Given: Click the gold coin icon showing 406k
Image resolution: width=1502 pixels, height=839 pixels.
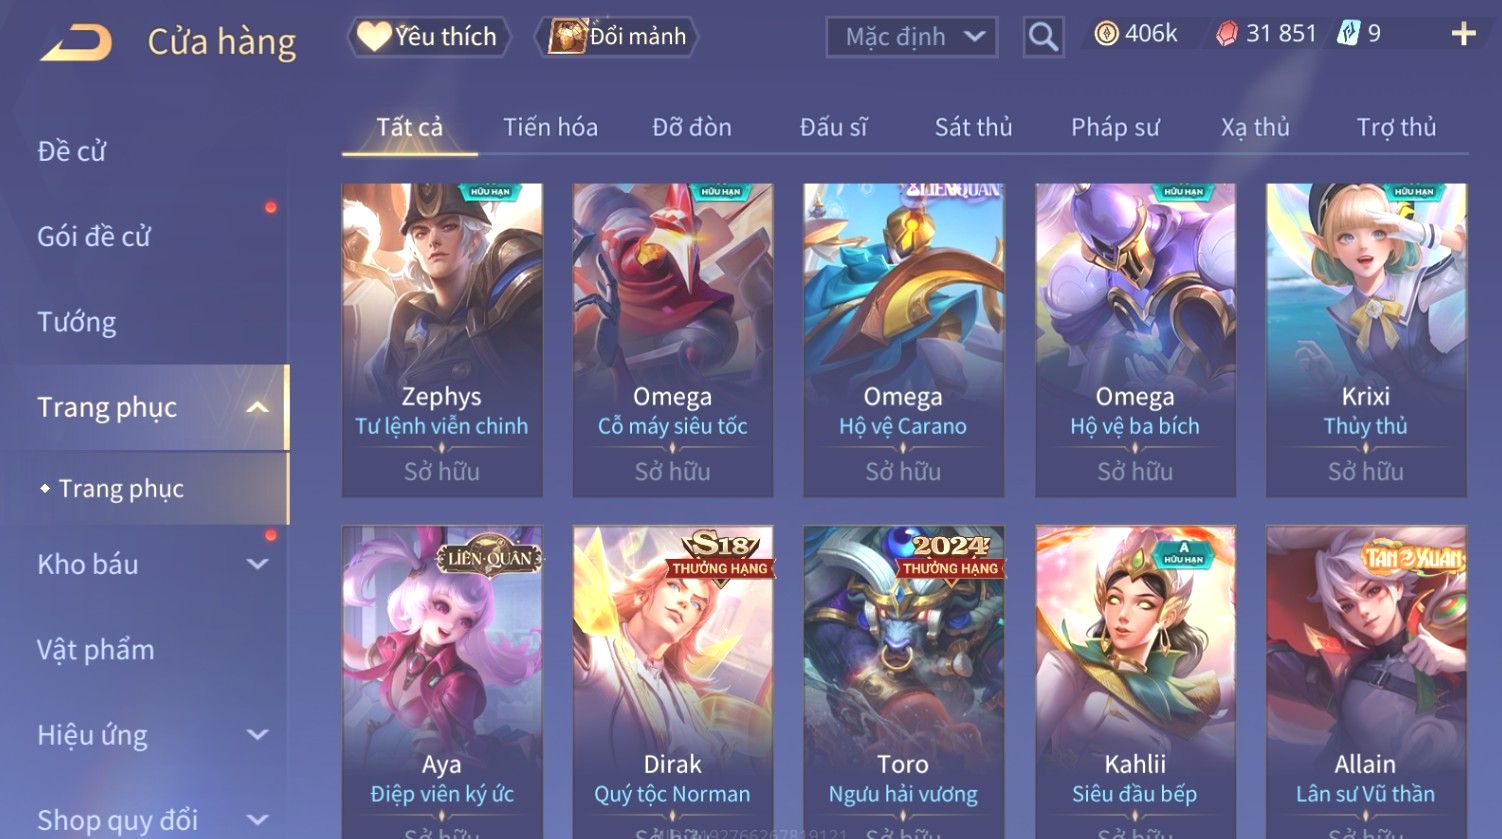Looking at the screenshot, I should (1106, 34).
